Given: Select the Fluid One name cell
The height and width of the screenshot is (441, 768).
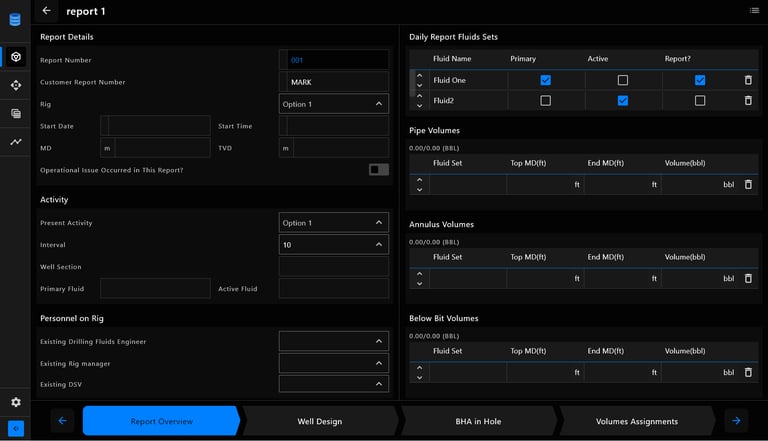Looking at the screenshot, I should 468,80.
